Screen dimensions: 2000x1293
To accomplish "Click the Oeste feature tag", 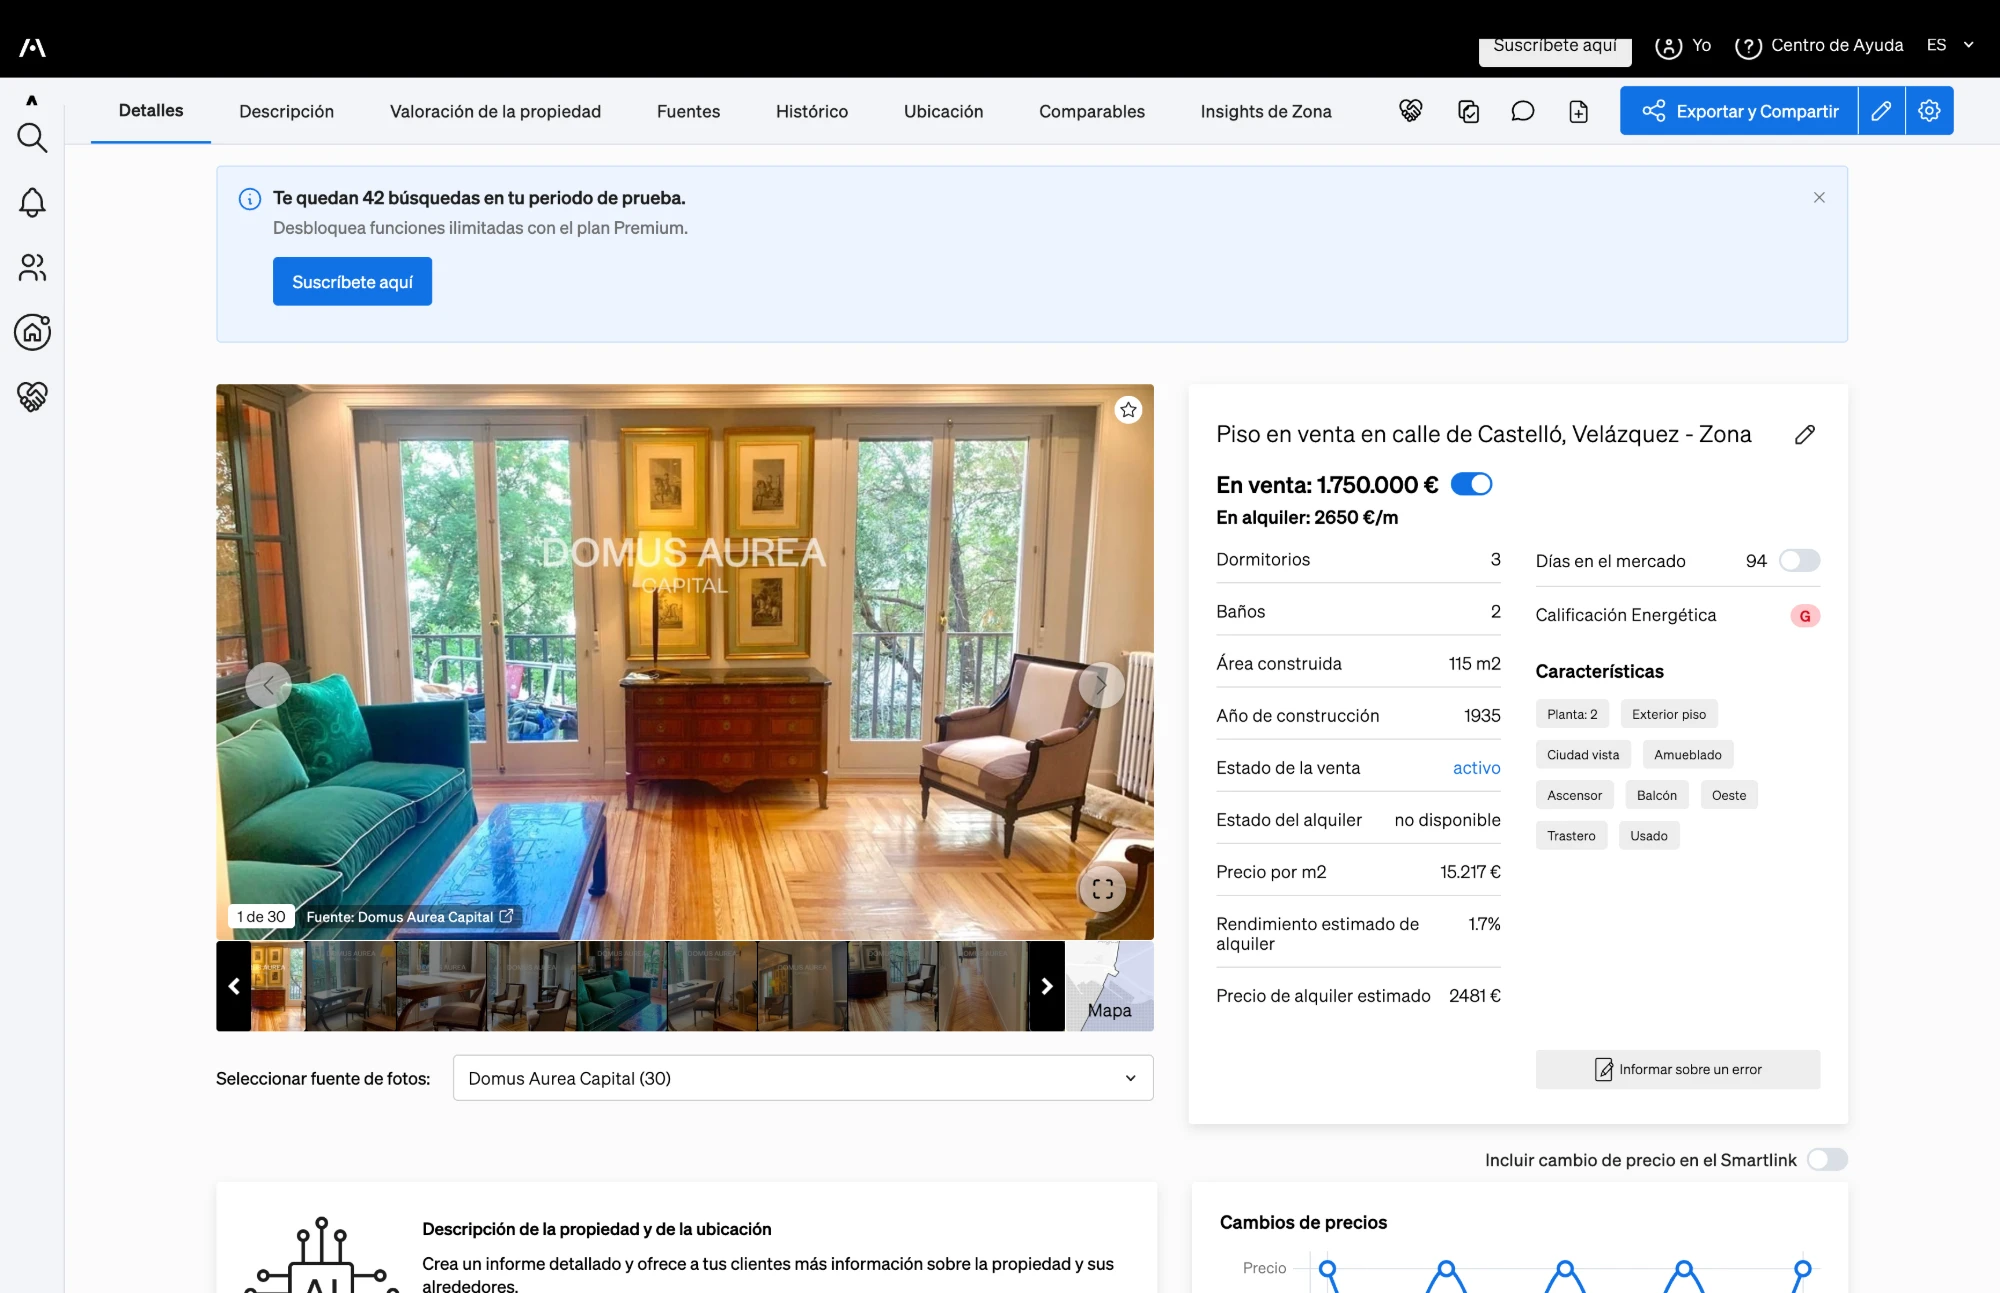I will [x=1729, y=796].
